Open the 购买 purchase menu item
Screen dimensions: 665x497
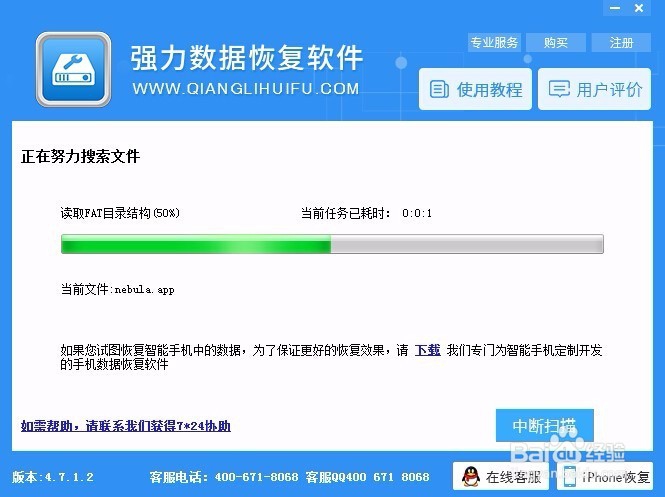coord(556,42)
